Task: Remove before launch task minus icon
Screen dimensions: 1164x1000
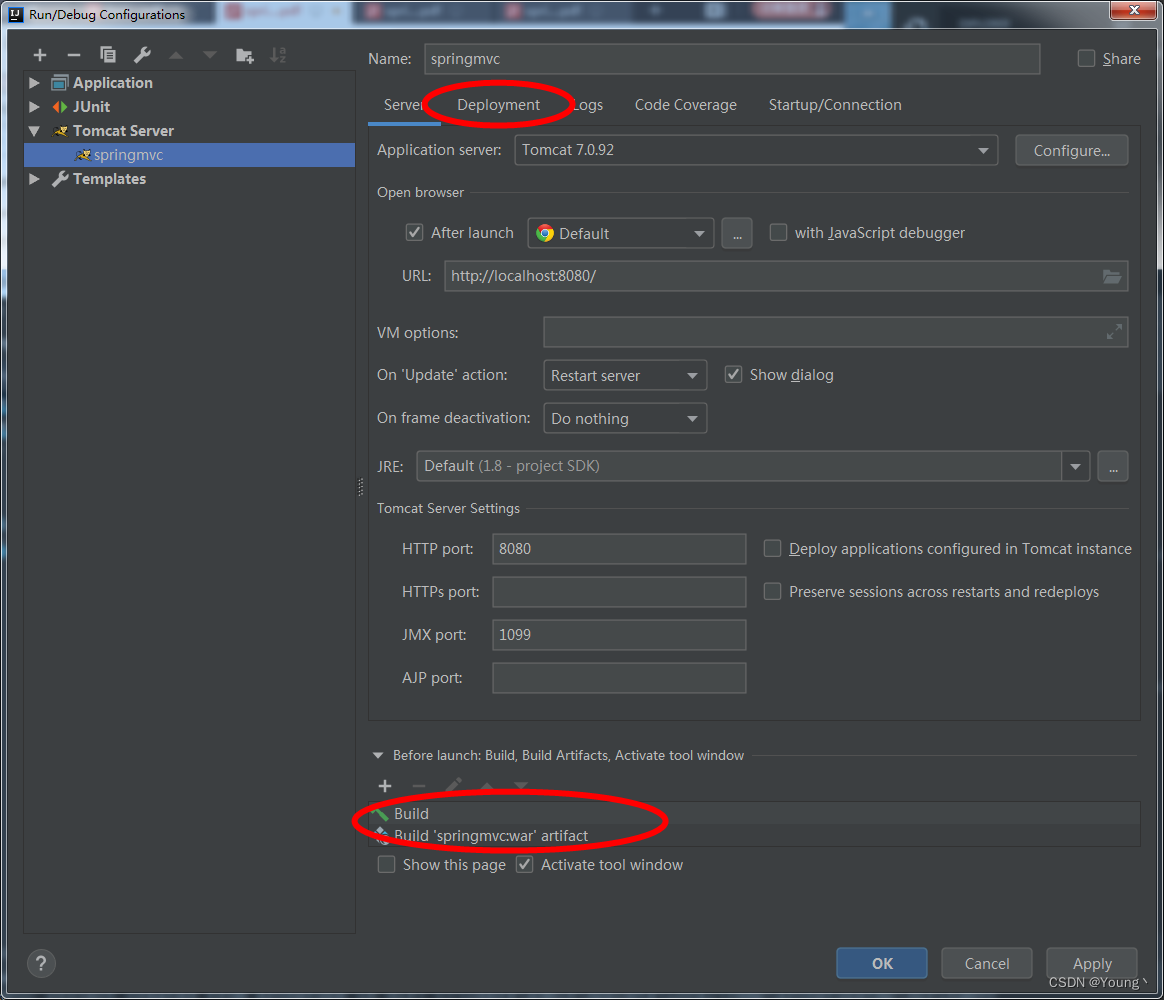Action: (x=419, y=786)
